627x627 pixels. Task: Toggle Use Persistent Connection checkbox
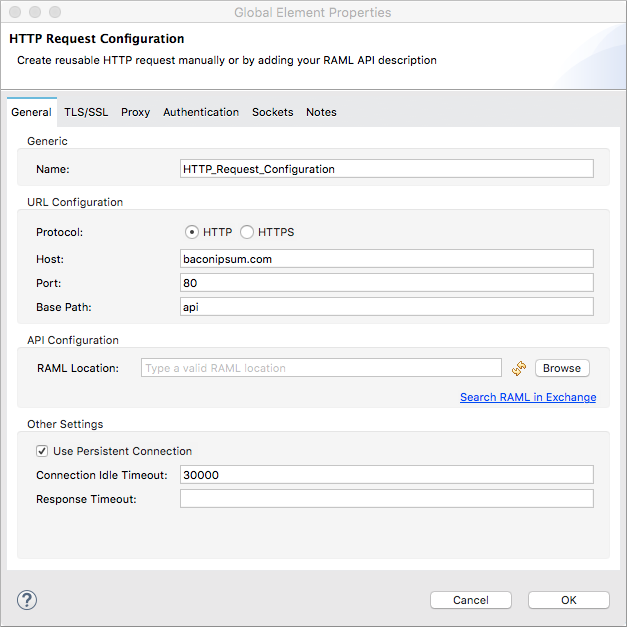click(42, 451)
